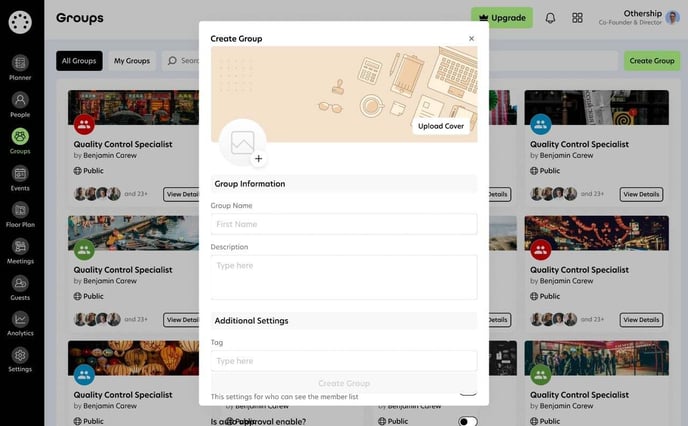Switch to My Groups tab
The height and width of the screenshot is (426, 688).
pyautogui.click(x=132, y=61)
